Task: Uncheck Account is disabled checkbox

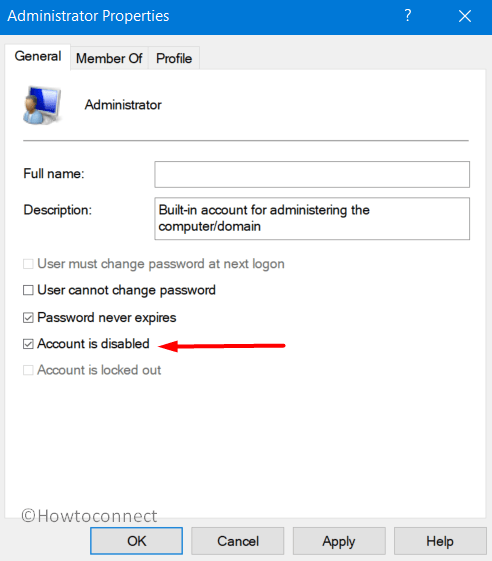Action: point(28,344)
